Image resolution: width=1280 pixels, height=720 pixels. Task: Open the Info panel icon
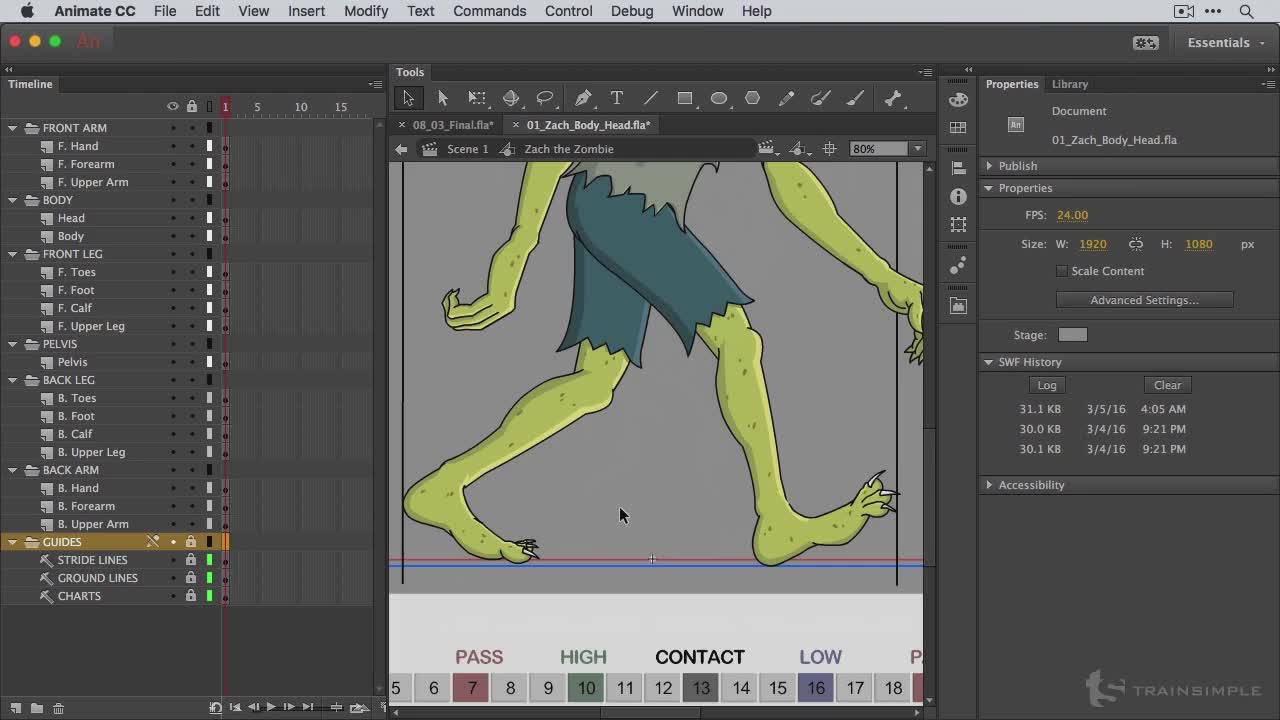click(958, 197)
